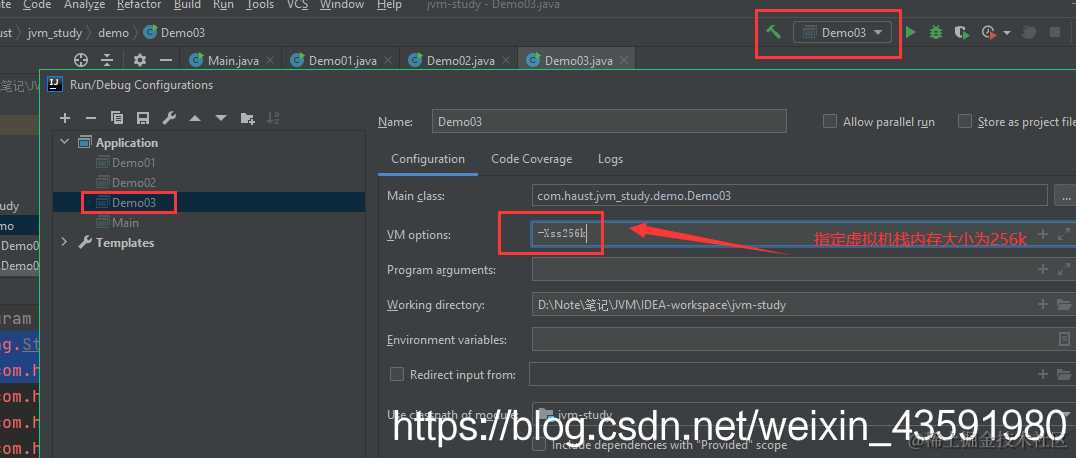This screenshot has height=458, width=1076.
Task: Open the Build menu
Action: pos(187,5)
